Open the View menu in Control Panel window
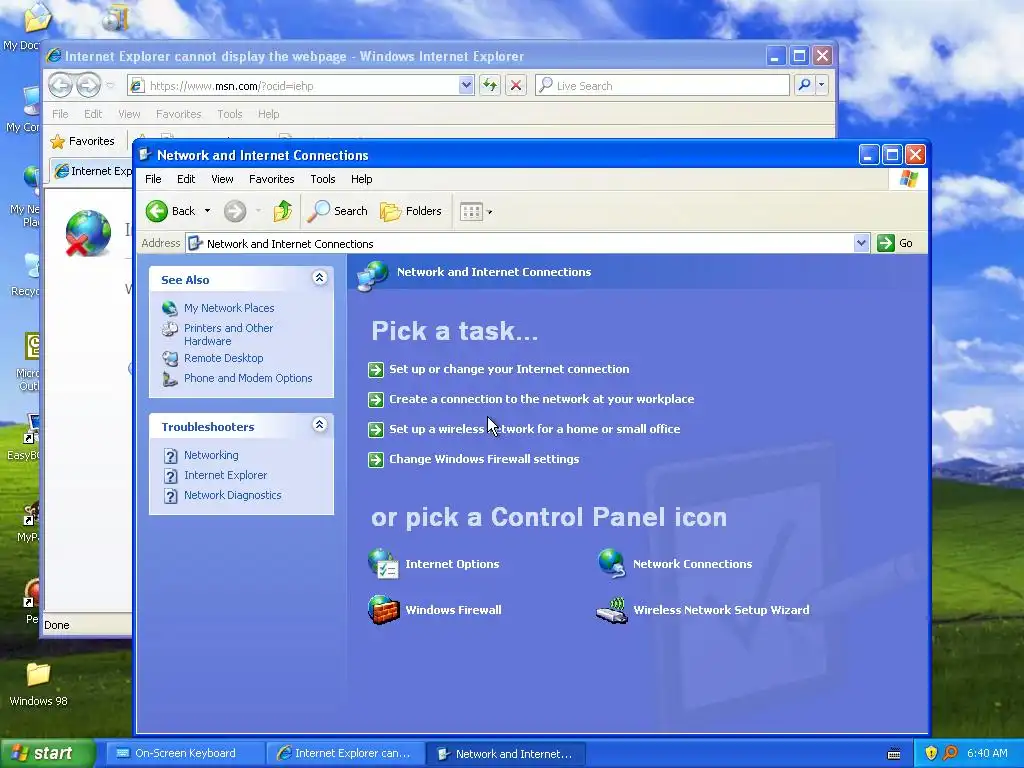 coord(222,179)
